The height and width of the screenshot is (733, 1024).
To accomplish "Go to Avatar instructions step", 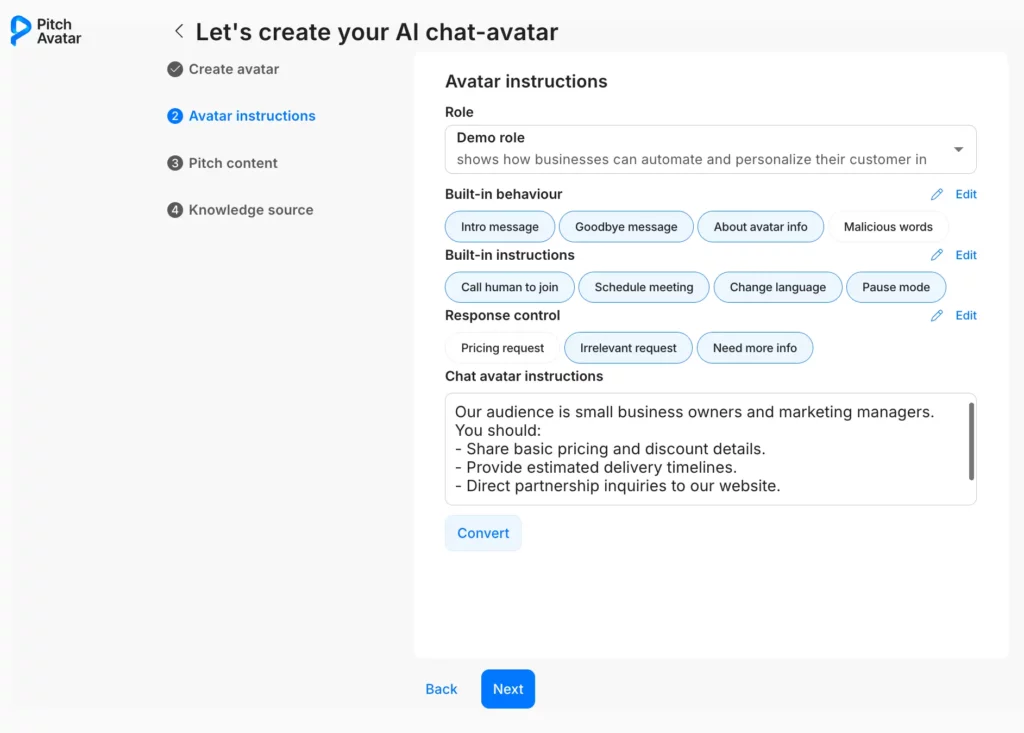I will click(252, 116).
